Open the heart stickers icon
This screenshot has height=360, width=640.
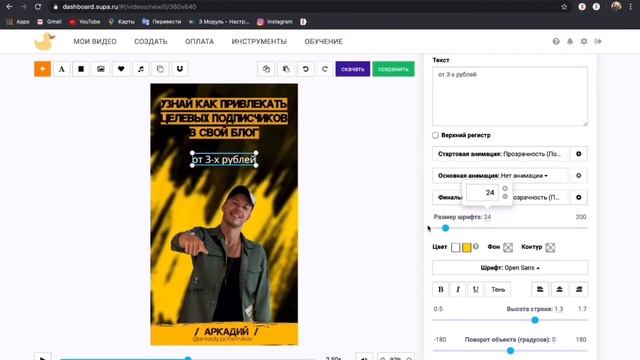pyautogui.click(x=121, y=69)
